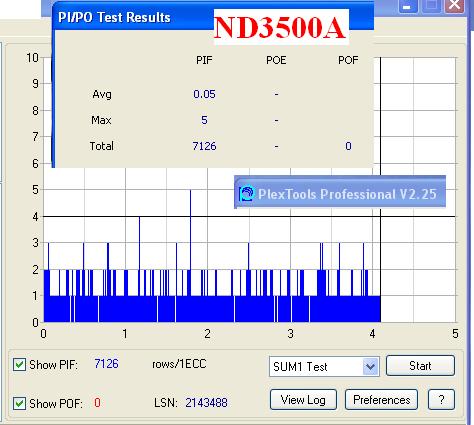Click the PIF total value 7126 in results table

(204, 146)
